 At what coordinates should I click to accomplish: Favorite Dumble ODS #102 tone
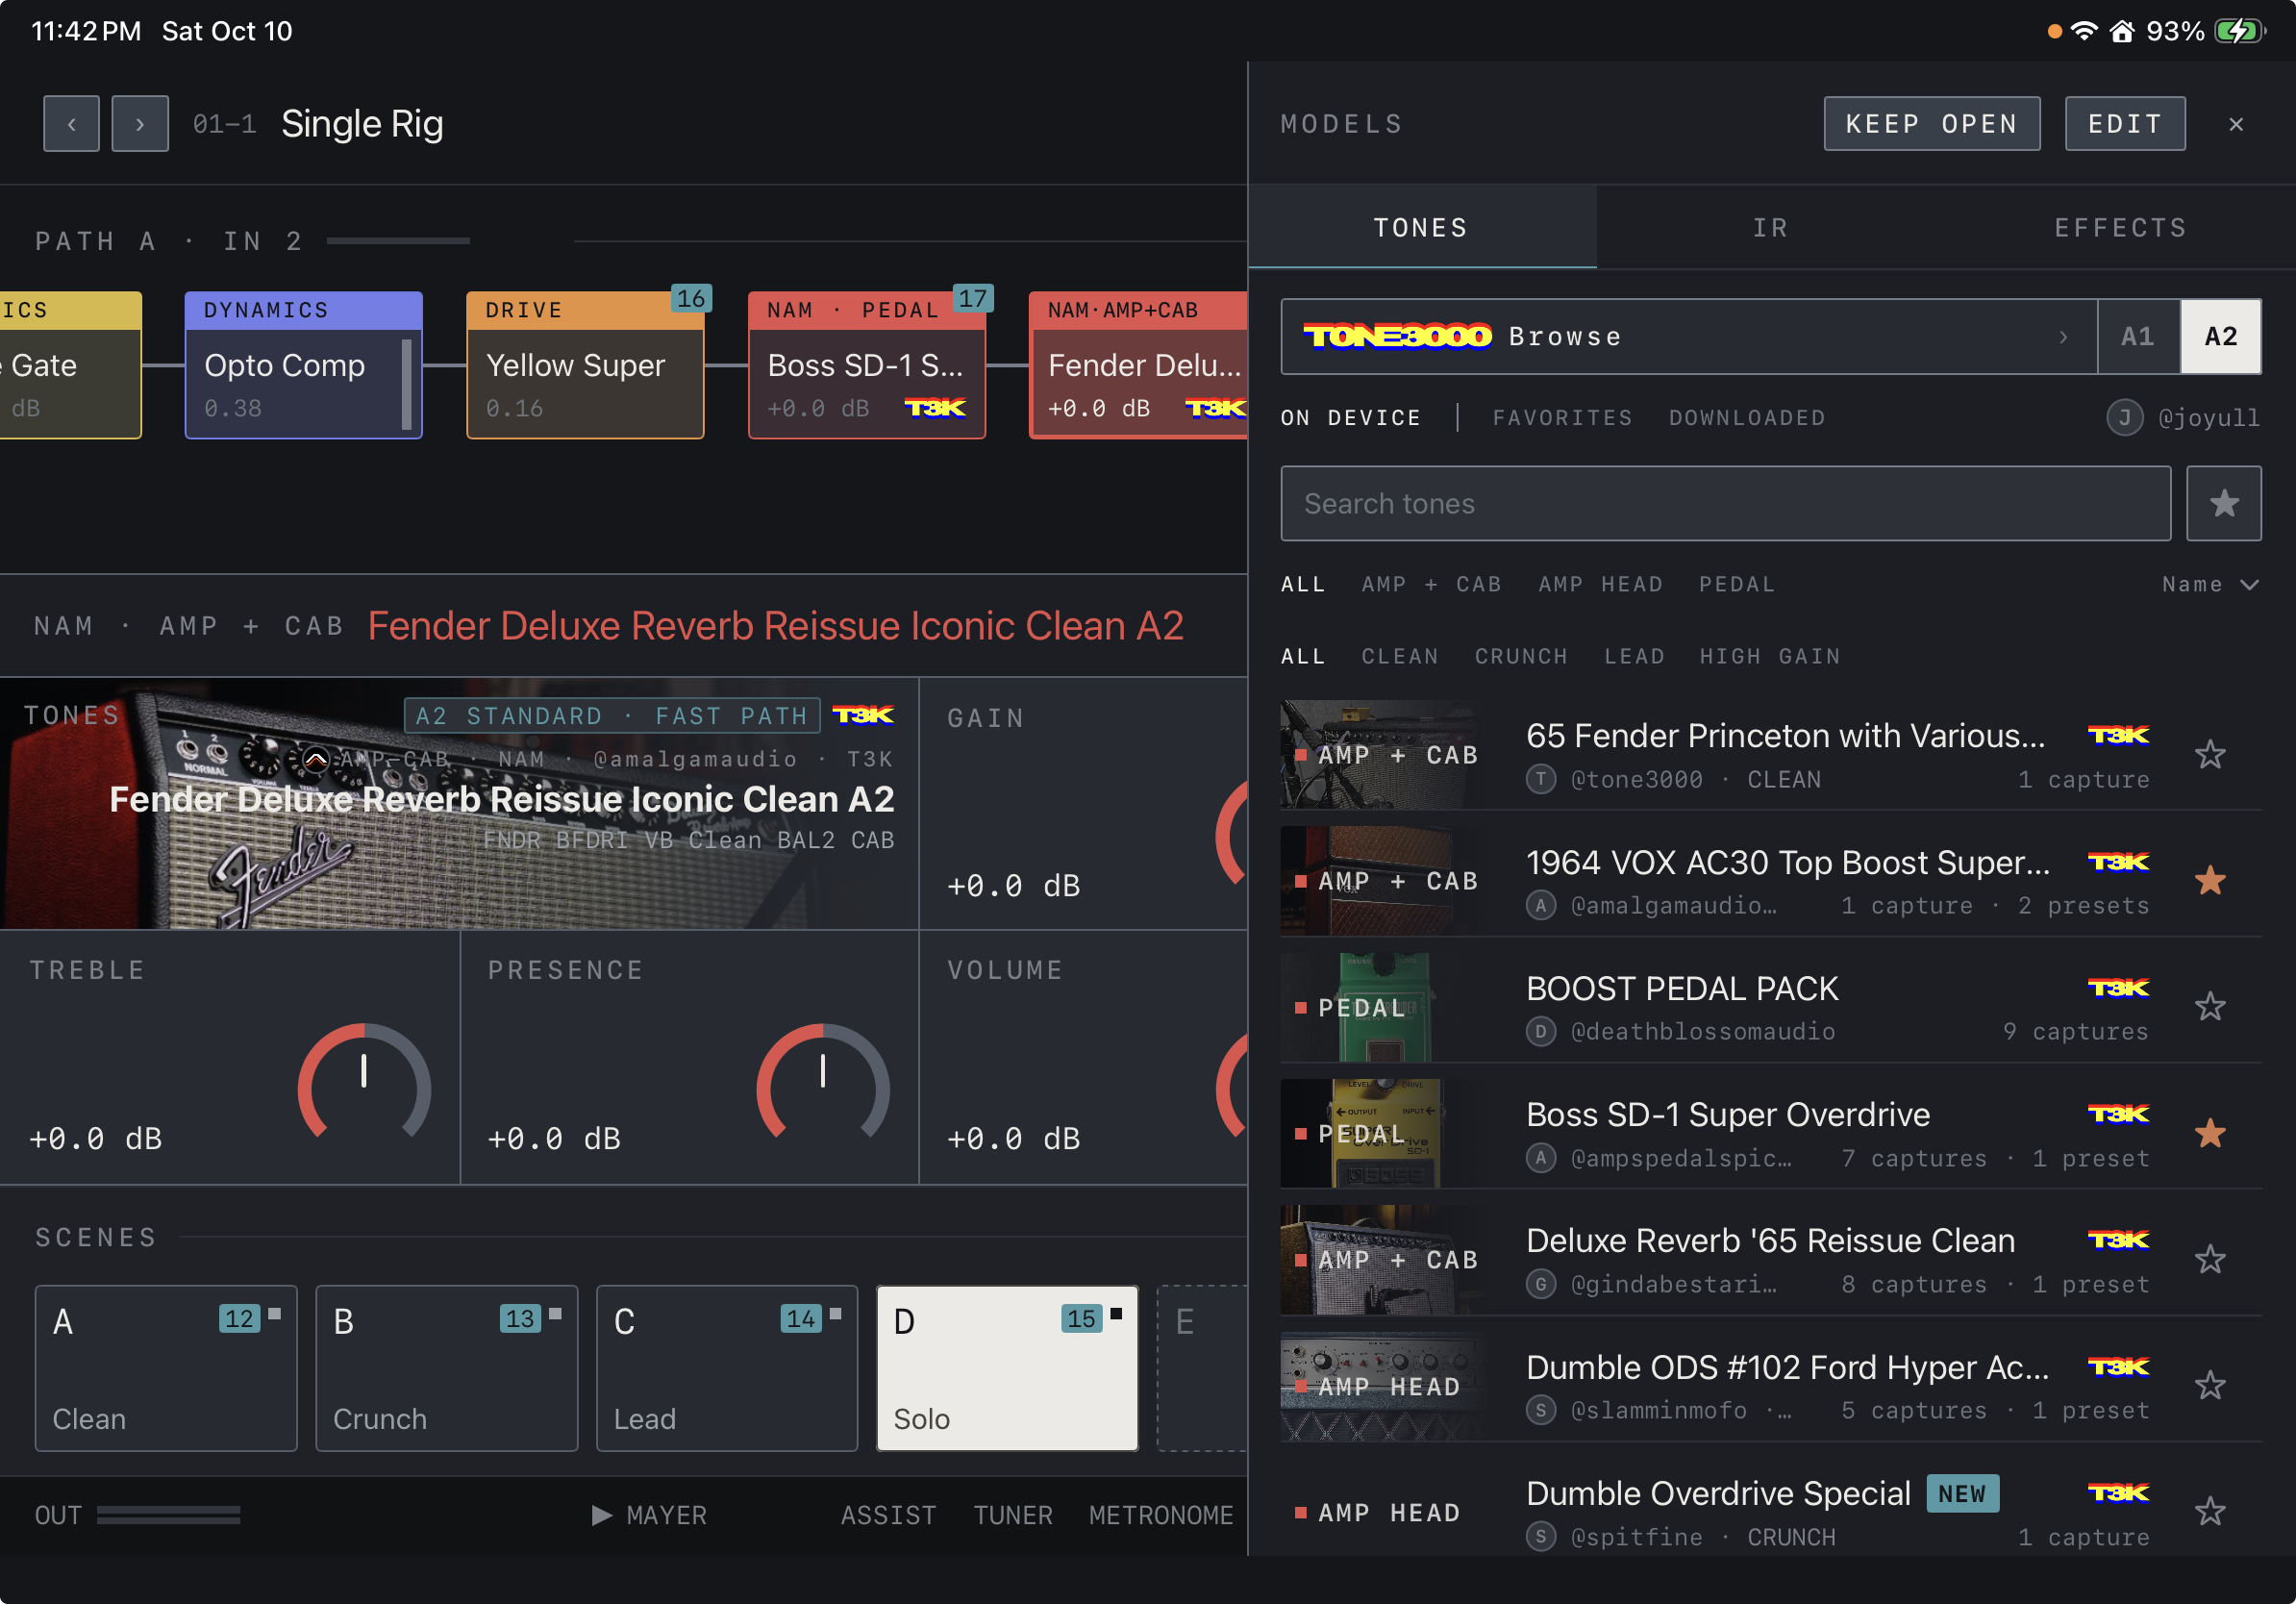(2210, 1386)
